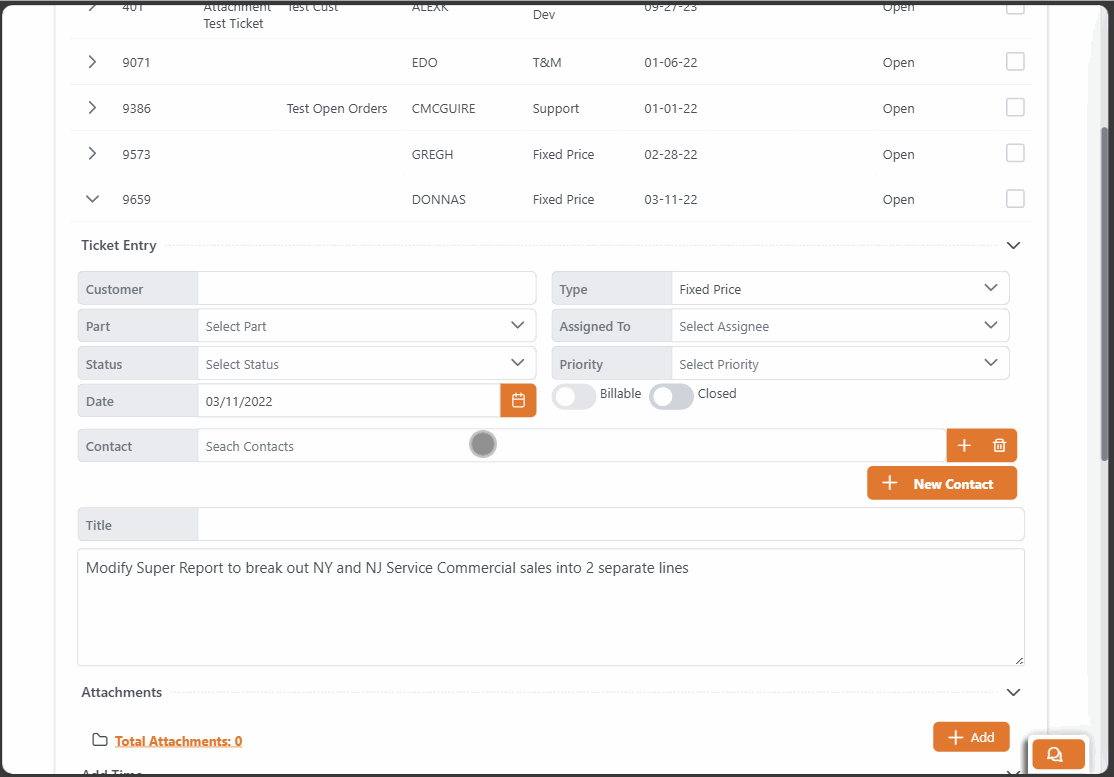Collapse the Attachments section
Screen dimensions: 1114x777
coord(1013,691)
